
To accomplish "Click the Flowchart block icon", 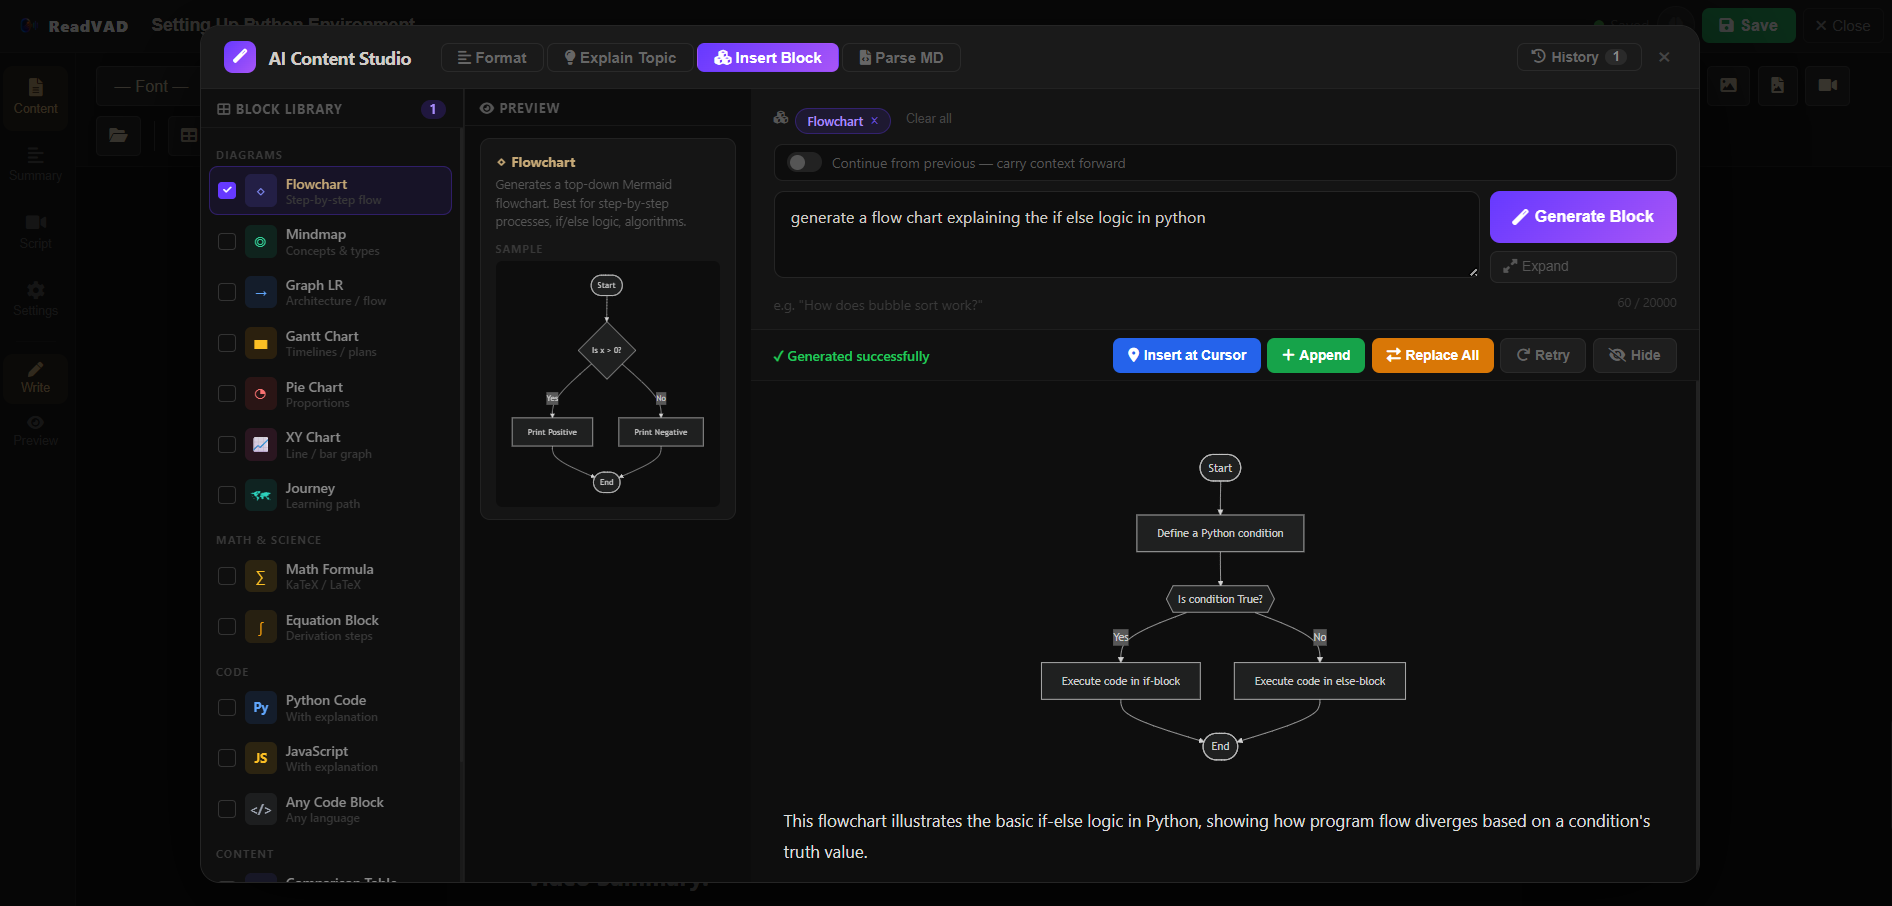I will (x=261, y=191).
